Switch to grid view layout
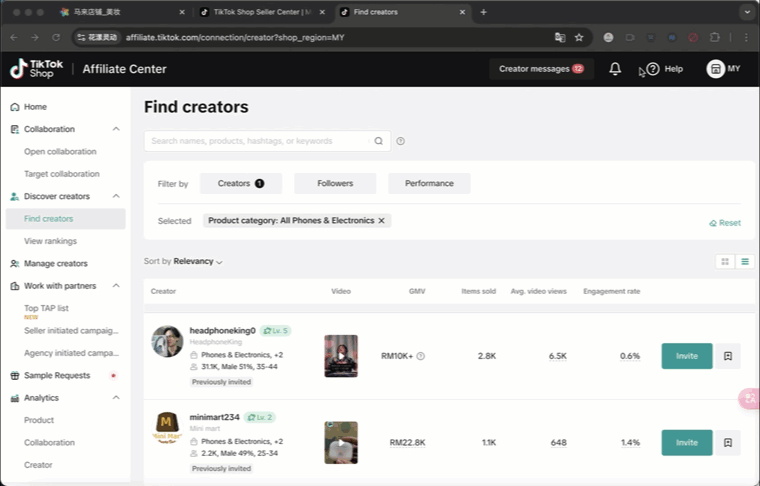This screenshot has height=486, width=760. pos(725,261)
